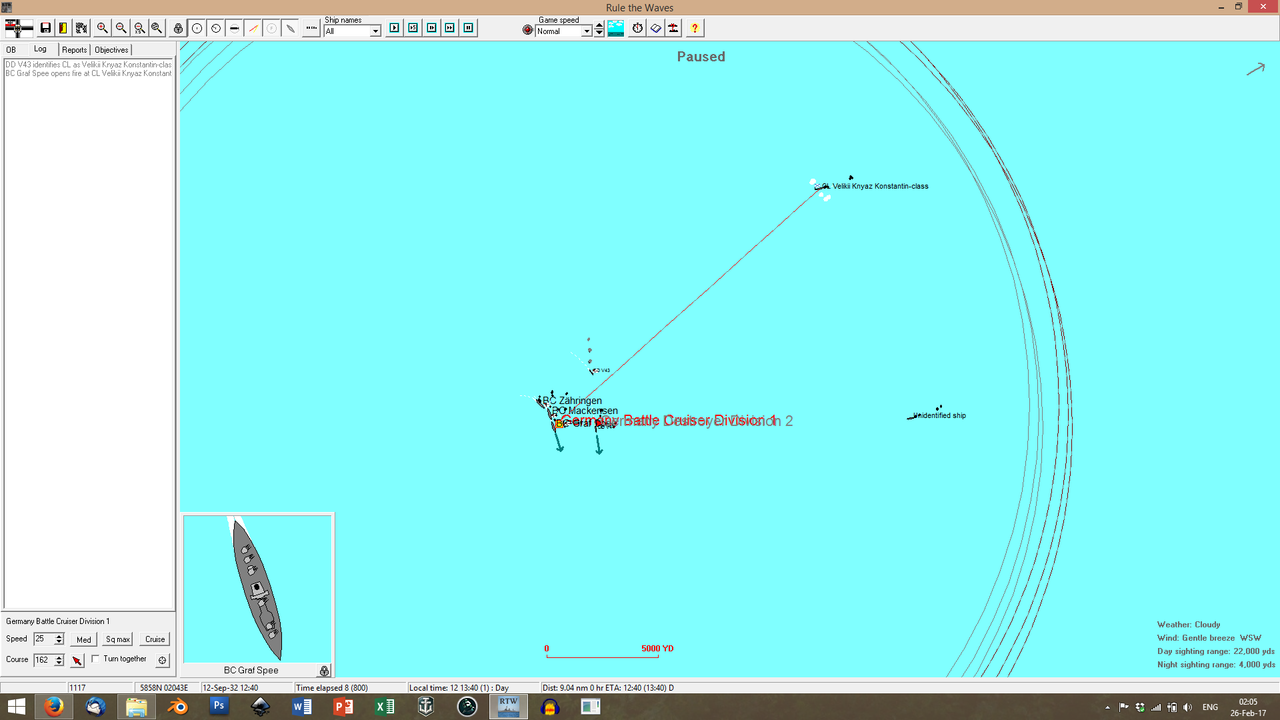Click the Sq max speed button
Viewport: 1280px width, 720px height.
tap(117, 639)
